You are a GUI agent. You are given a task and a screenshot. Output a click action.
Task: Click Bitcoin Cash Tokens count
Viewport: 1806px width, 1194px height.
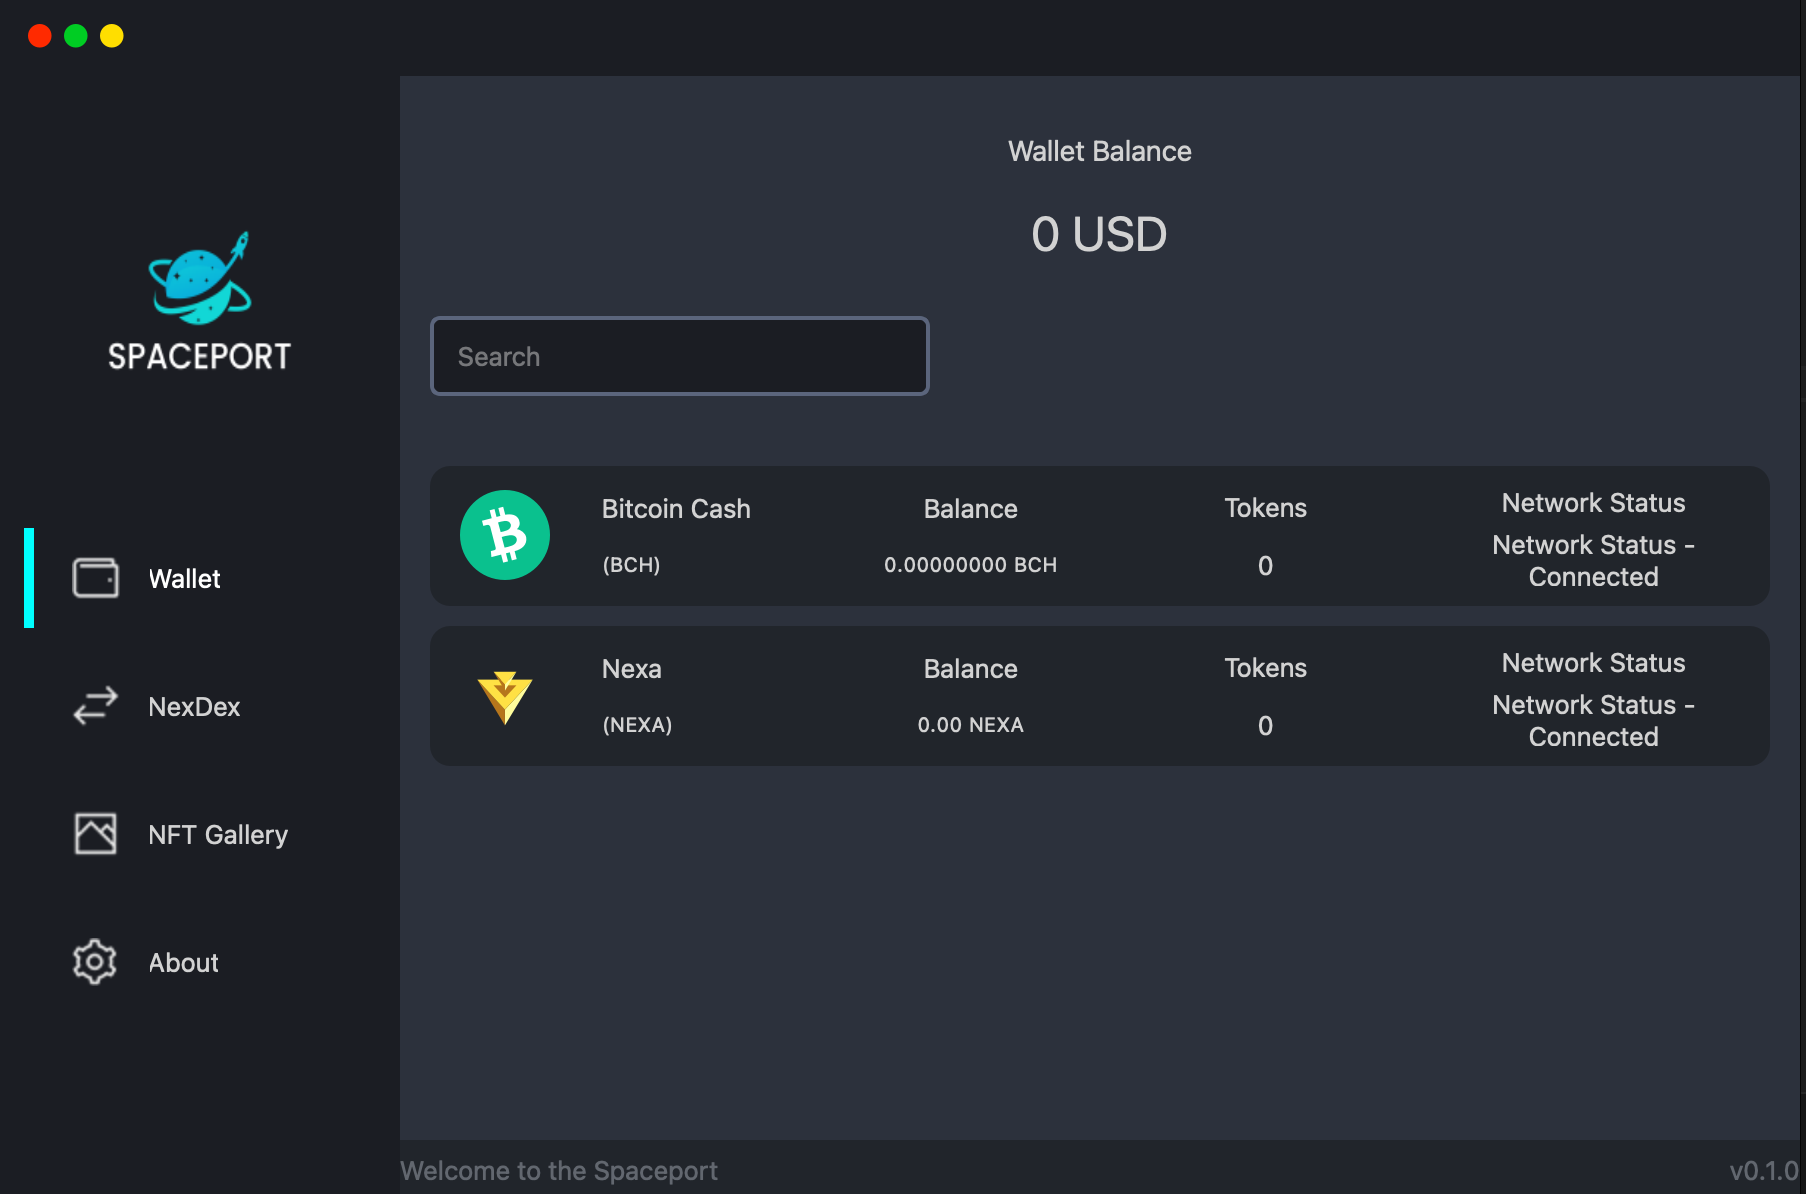(x=1266, y=566)
